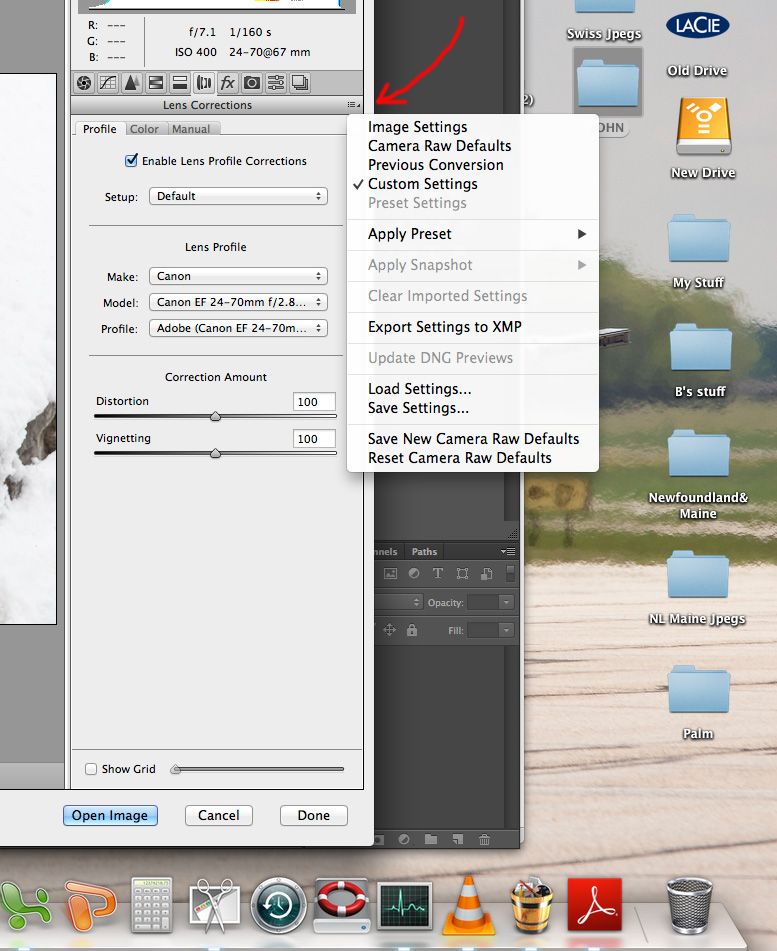Launch VLC from the dock
Viewport: 777px width, 951px height.
pyautogui.click(x=468, y=904)
